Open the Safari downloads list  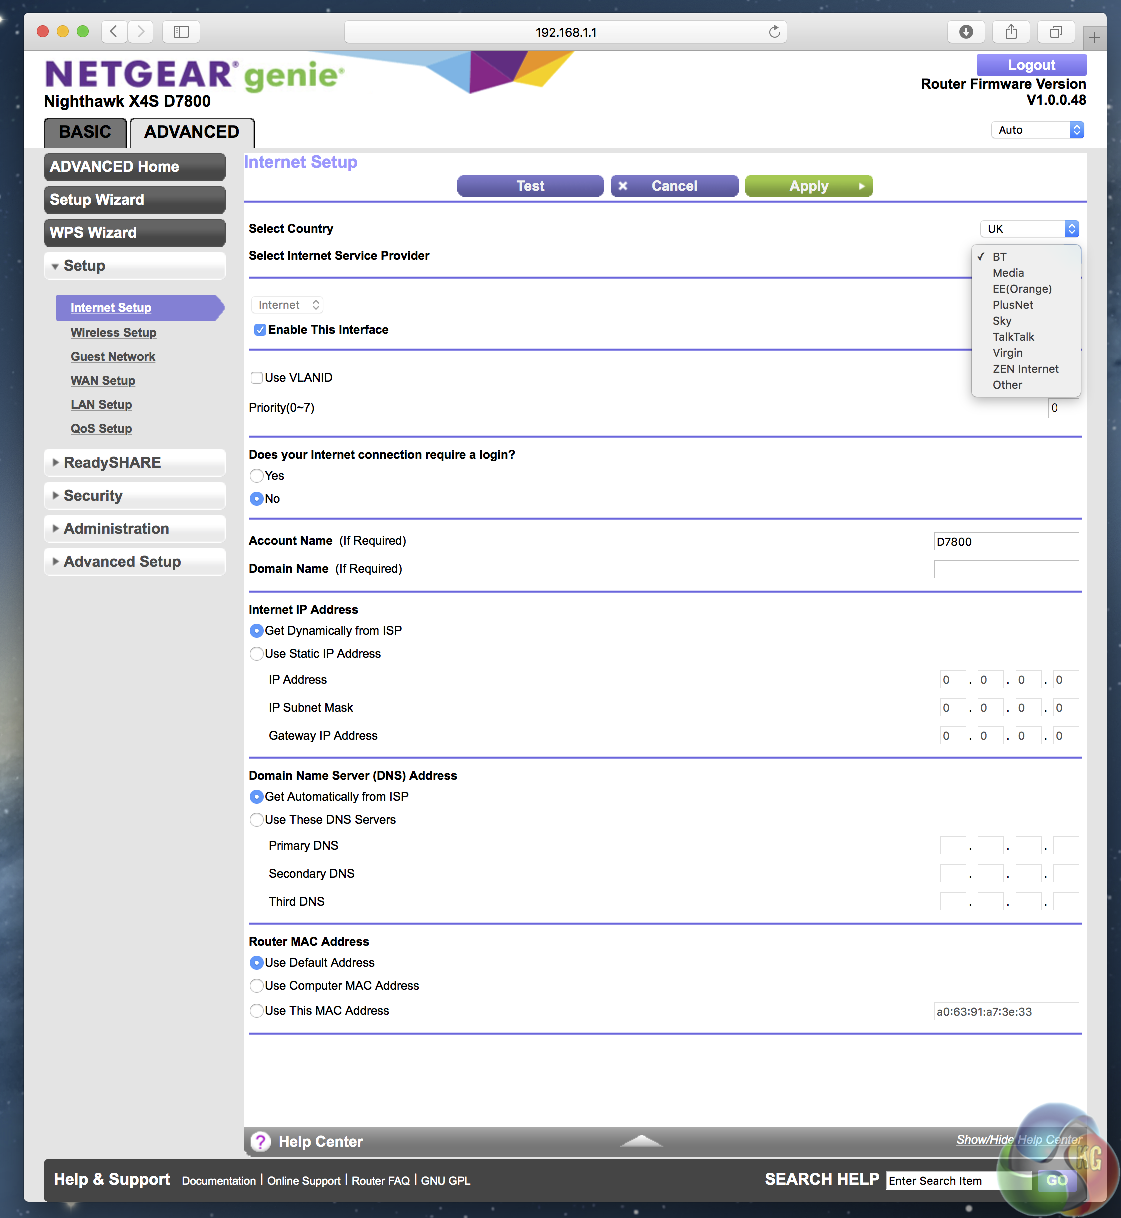pyautogui.click(x=966, y=32)
